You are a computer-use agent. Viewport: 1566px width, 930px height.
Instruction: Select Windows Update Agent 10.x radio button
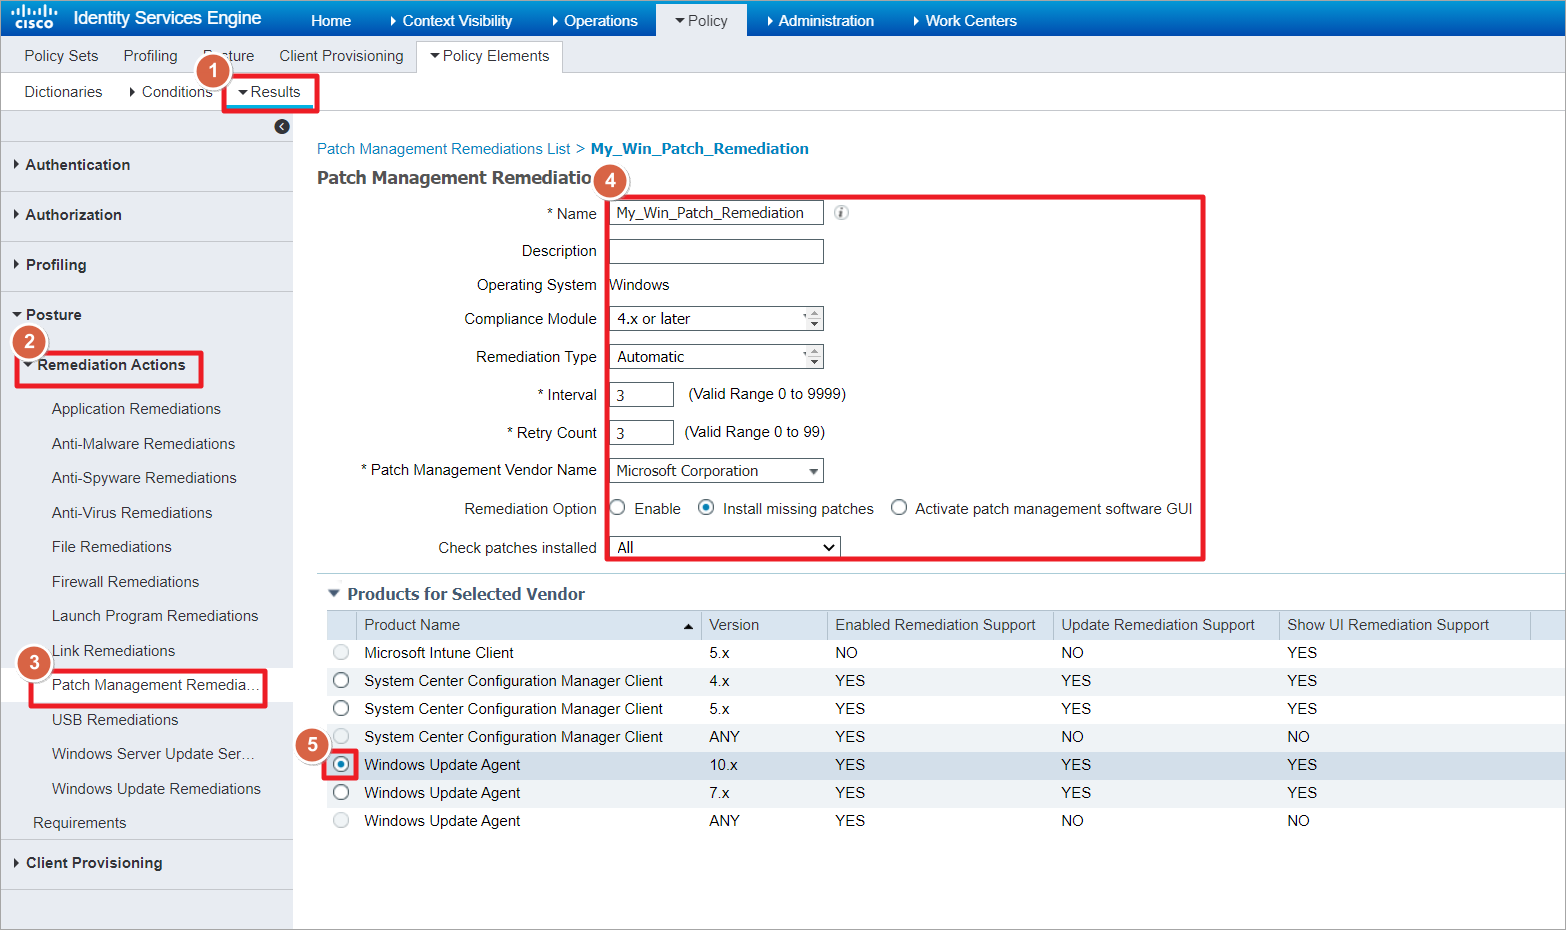click(341, 764)
